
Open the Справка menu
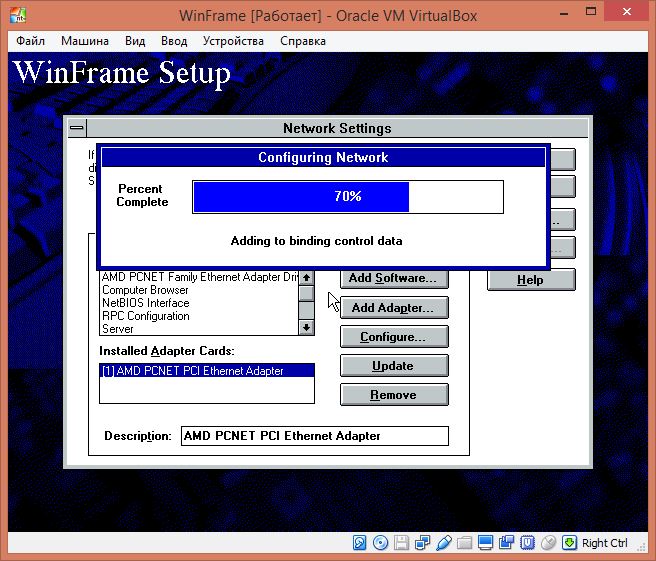click(303, 41)
